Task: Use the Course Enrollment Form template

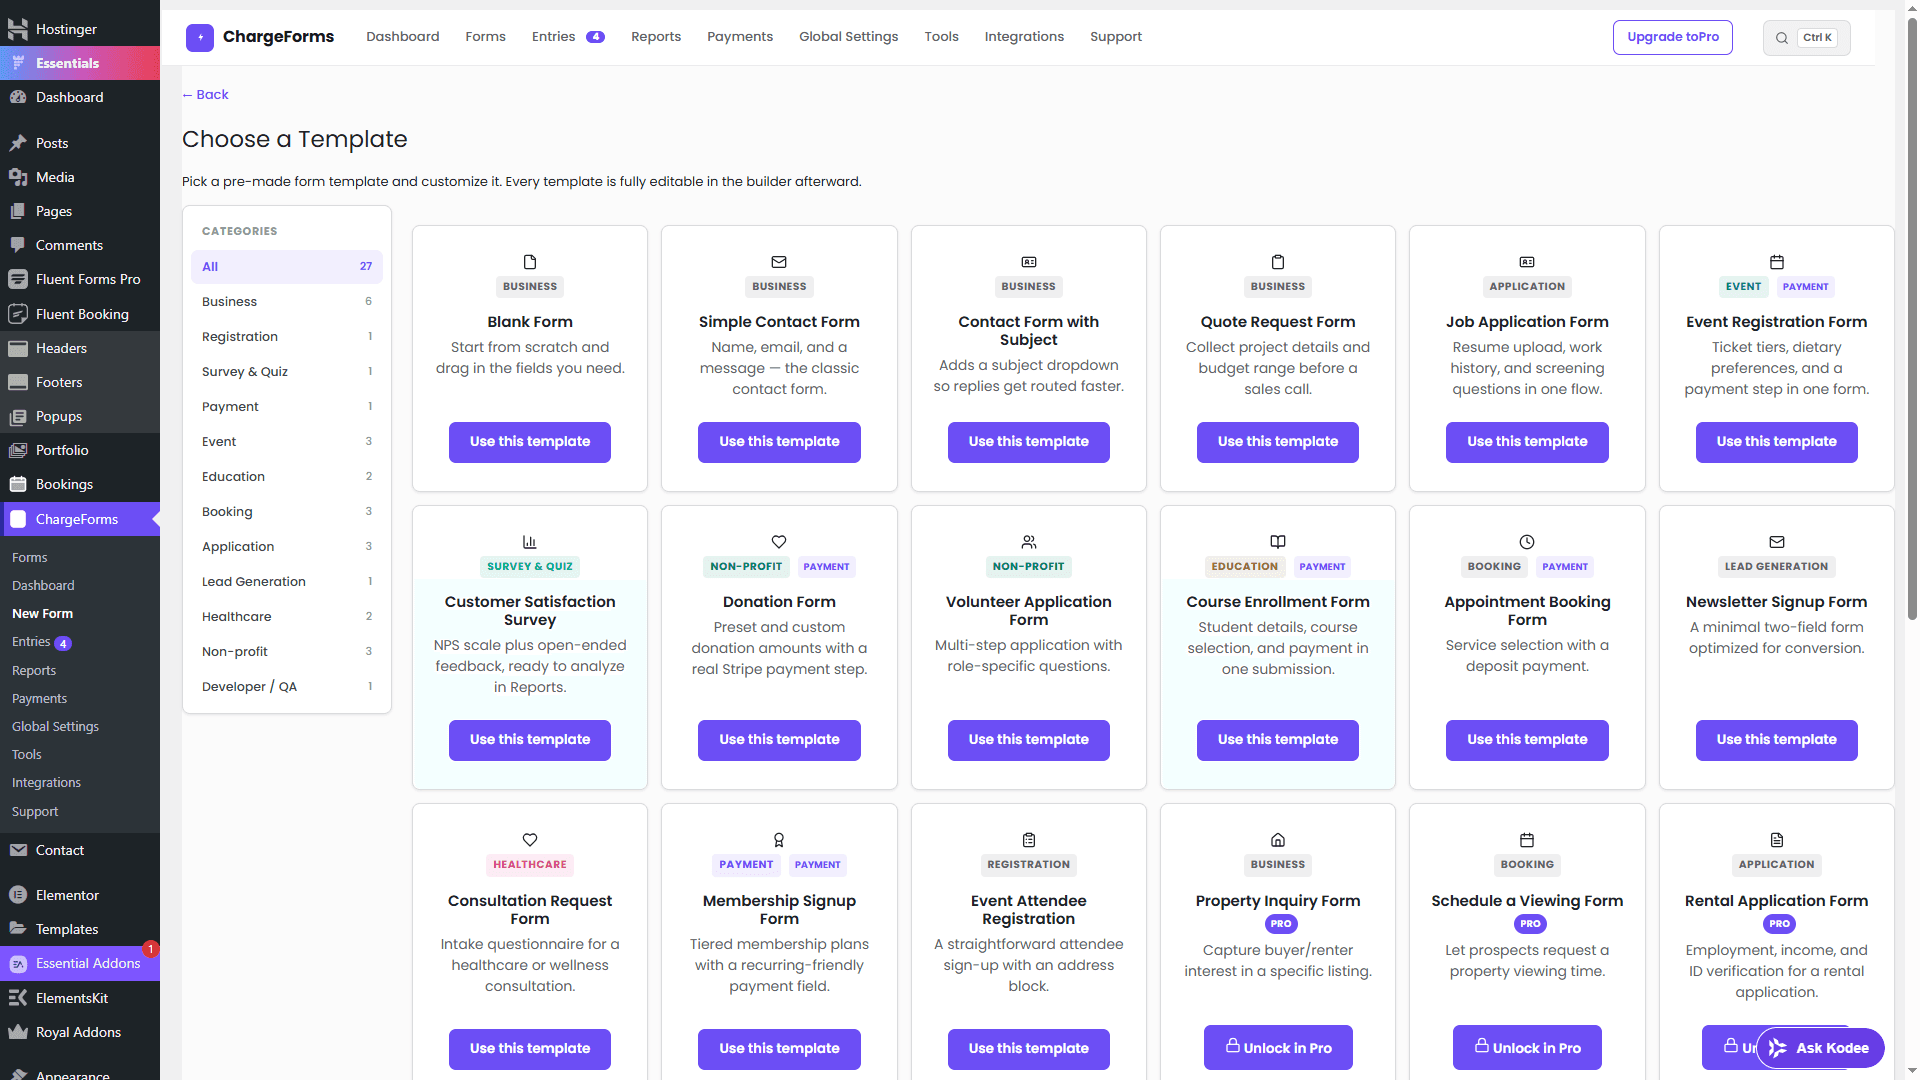Action: pyautogui.click(x=1278, y=740)
